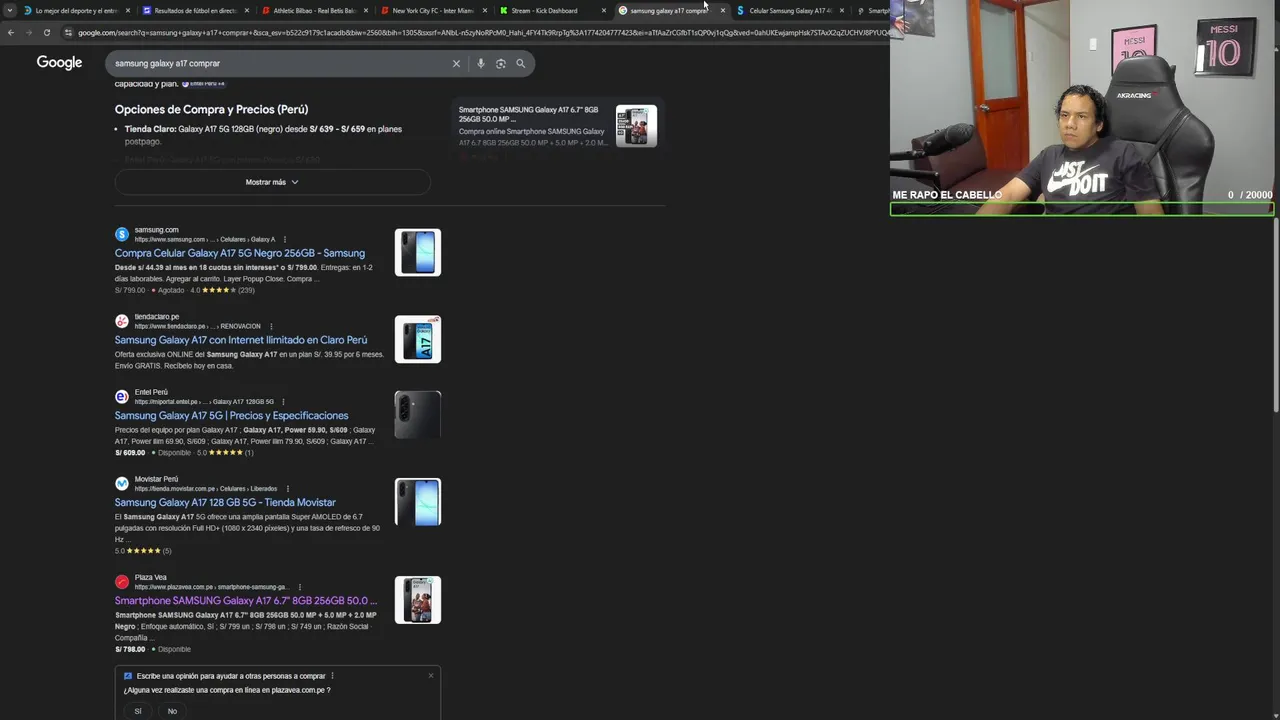Expand 'Mostrar más' shopping options
Viewport: 1280px width, 720px height.
pos(272,182)
